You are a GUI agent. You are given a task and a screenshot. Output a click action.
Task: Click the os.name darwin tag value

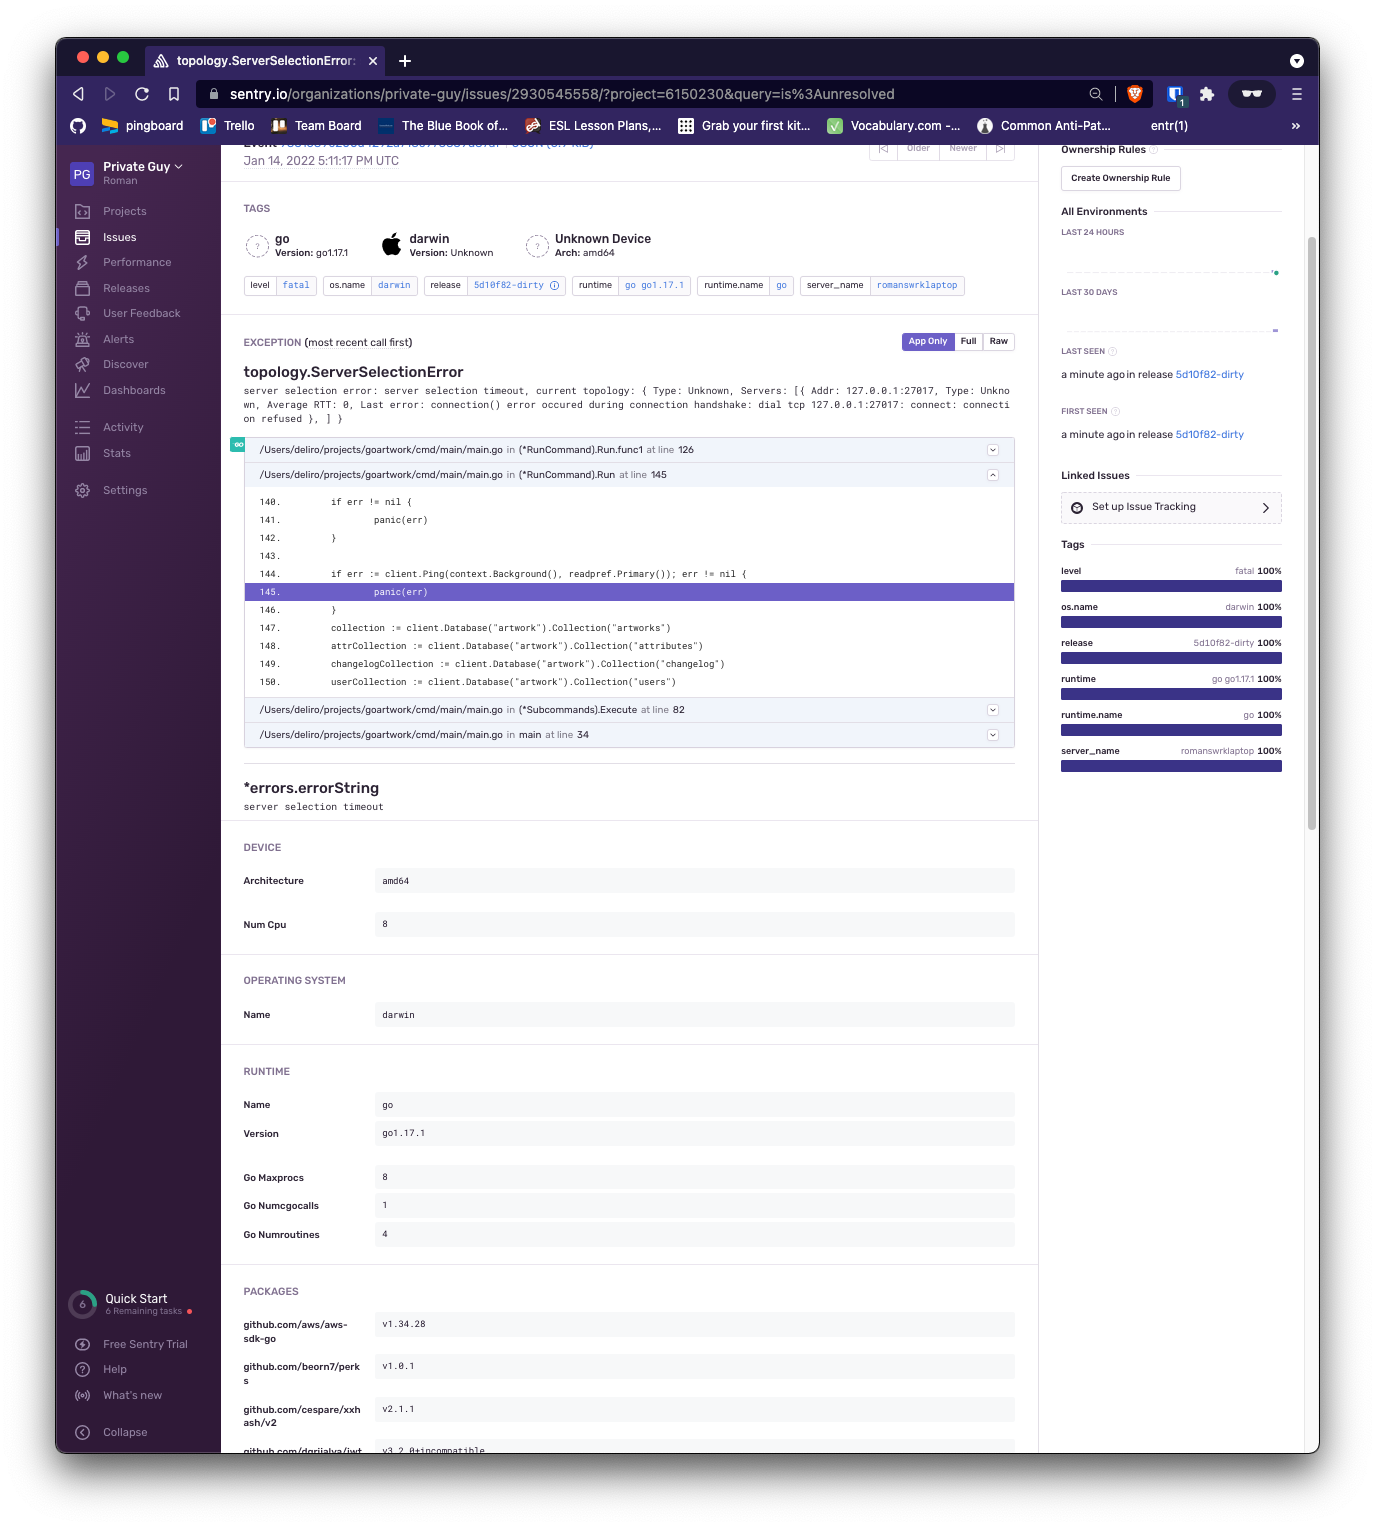click(394, 285)
